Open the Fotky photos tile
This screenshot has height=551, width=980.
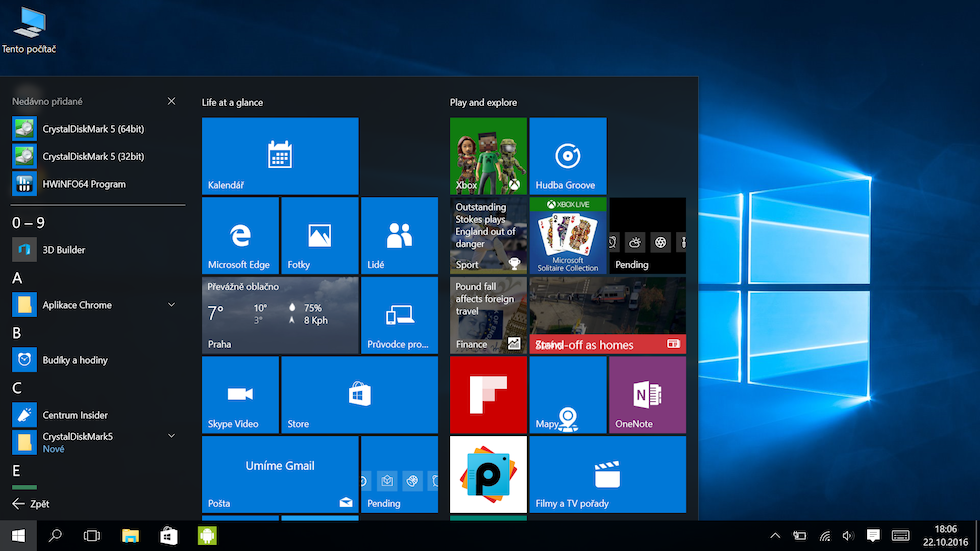click(x=319, y=235)
